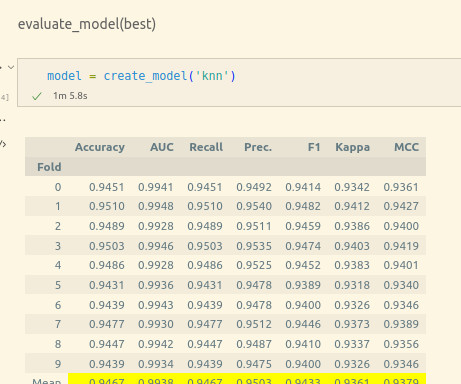Select fold 1 precision value 0.9540
Screen dimensions: 461x384
point(254,206)
